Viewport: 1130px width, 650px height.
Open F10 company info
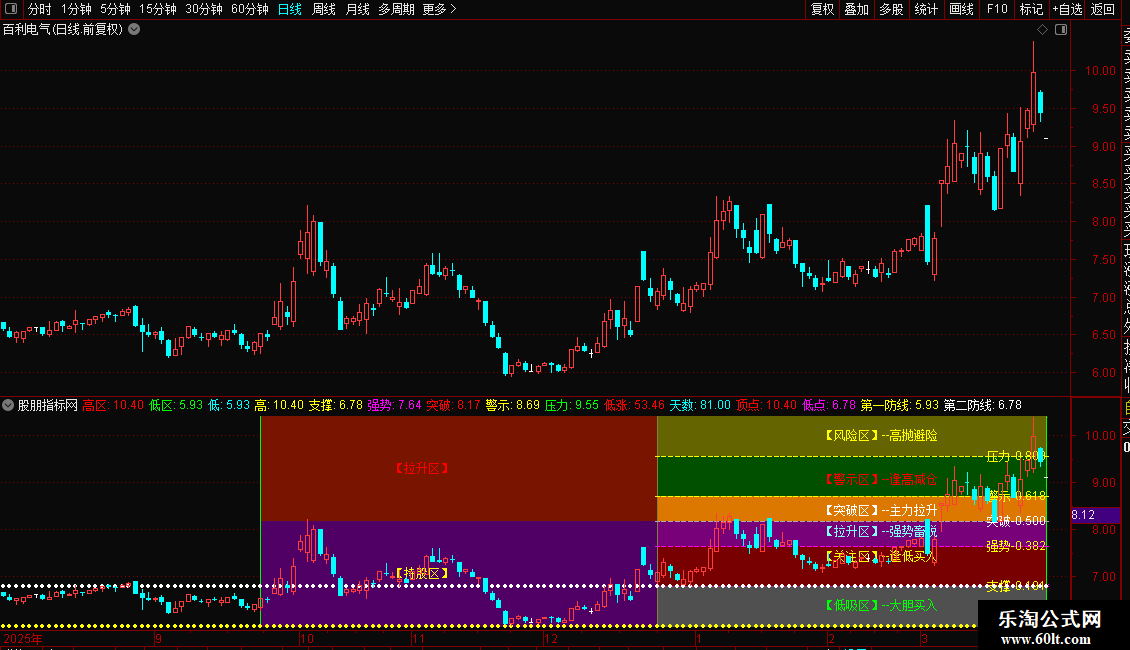(x=997, y=9)
